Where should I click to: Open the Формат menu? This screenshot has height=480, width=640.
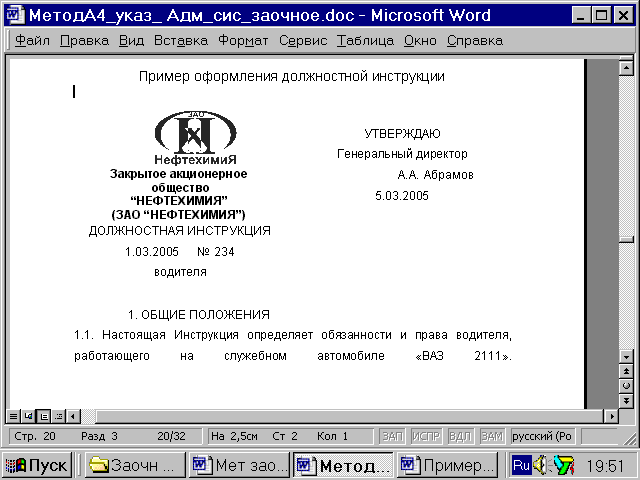(243, 41)
